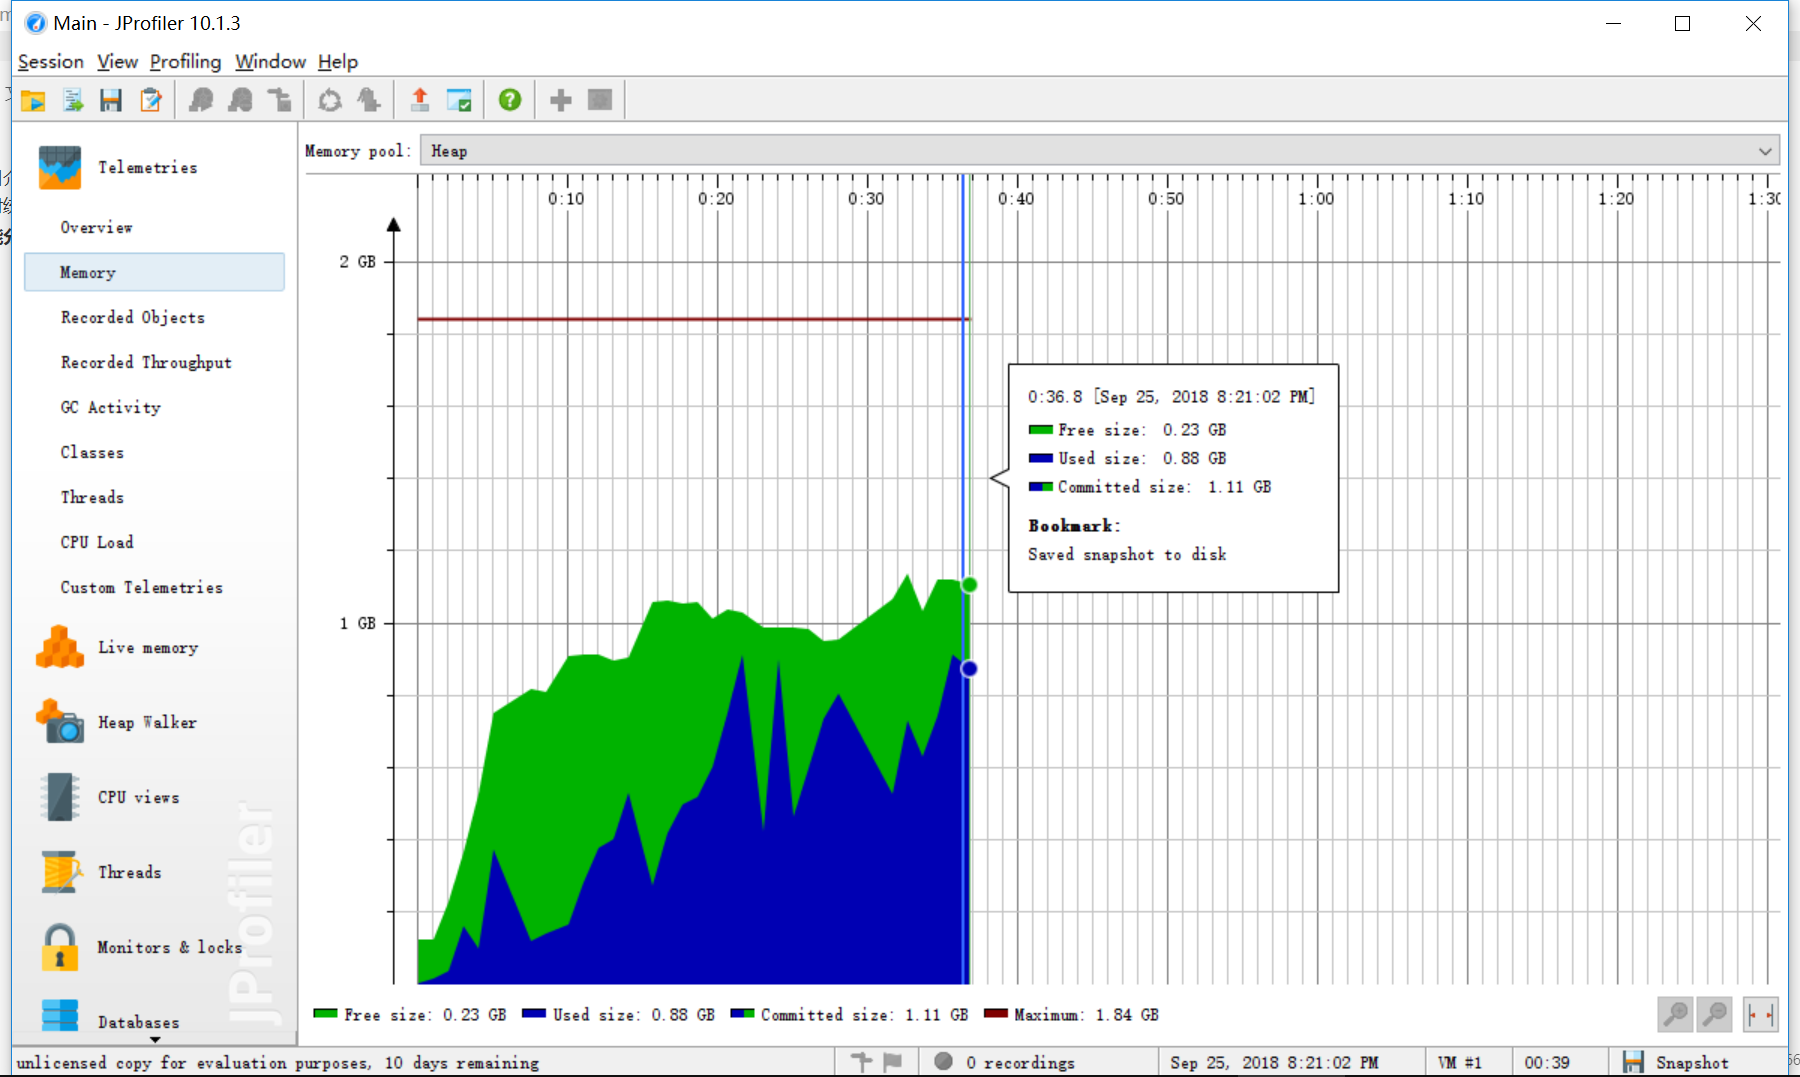Click the 'VM #1' status entry
The image size is (1800, 1077).
[1460, 1062]
